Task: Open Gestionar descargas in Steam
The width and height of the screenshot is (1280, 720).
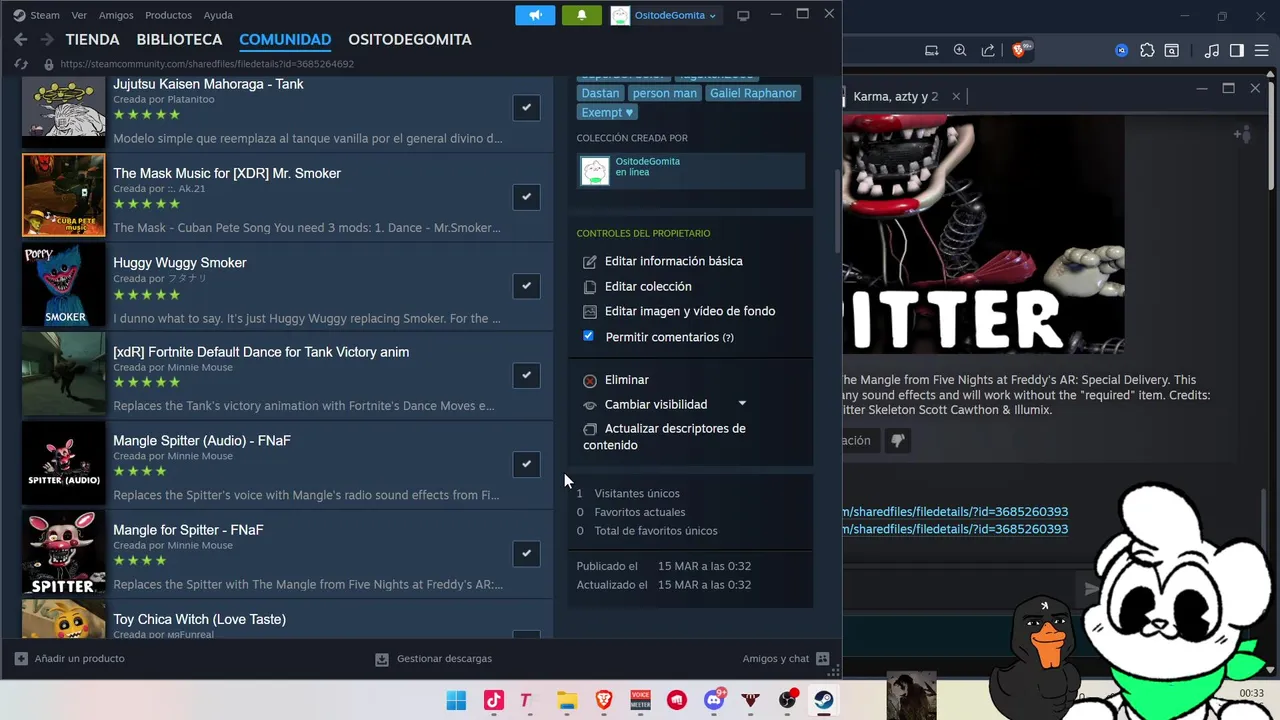Action: coord(434,659)
